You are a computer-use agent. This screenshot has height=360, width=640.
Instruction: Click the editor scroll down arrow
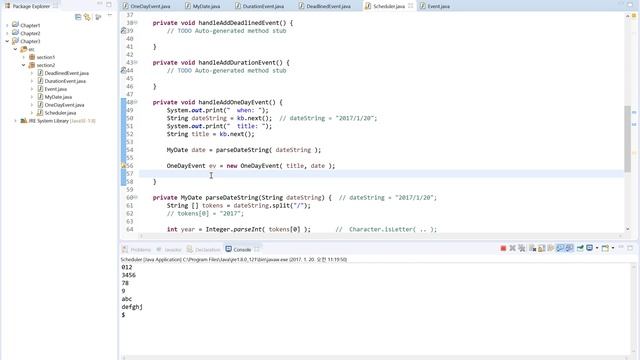[627, 229]
